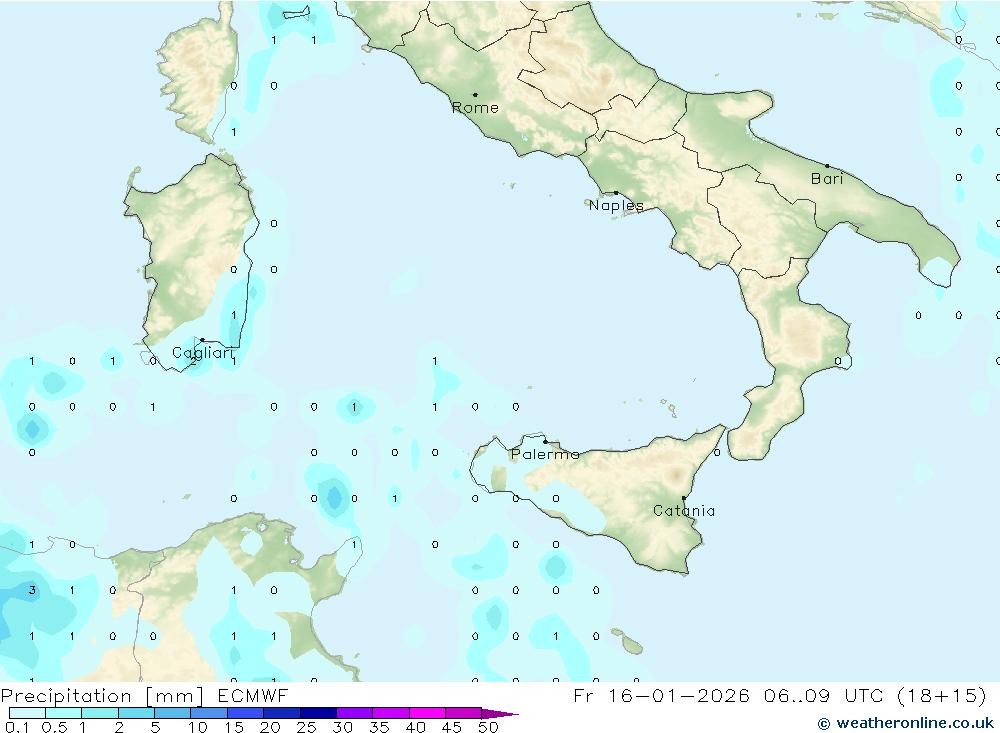Click the precipitation value 3 over Algeria
Viewport: 1000px width, 733px height.
click(32, 590)
